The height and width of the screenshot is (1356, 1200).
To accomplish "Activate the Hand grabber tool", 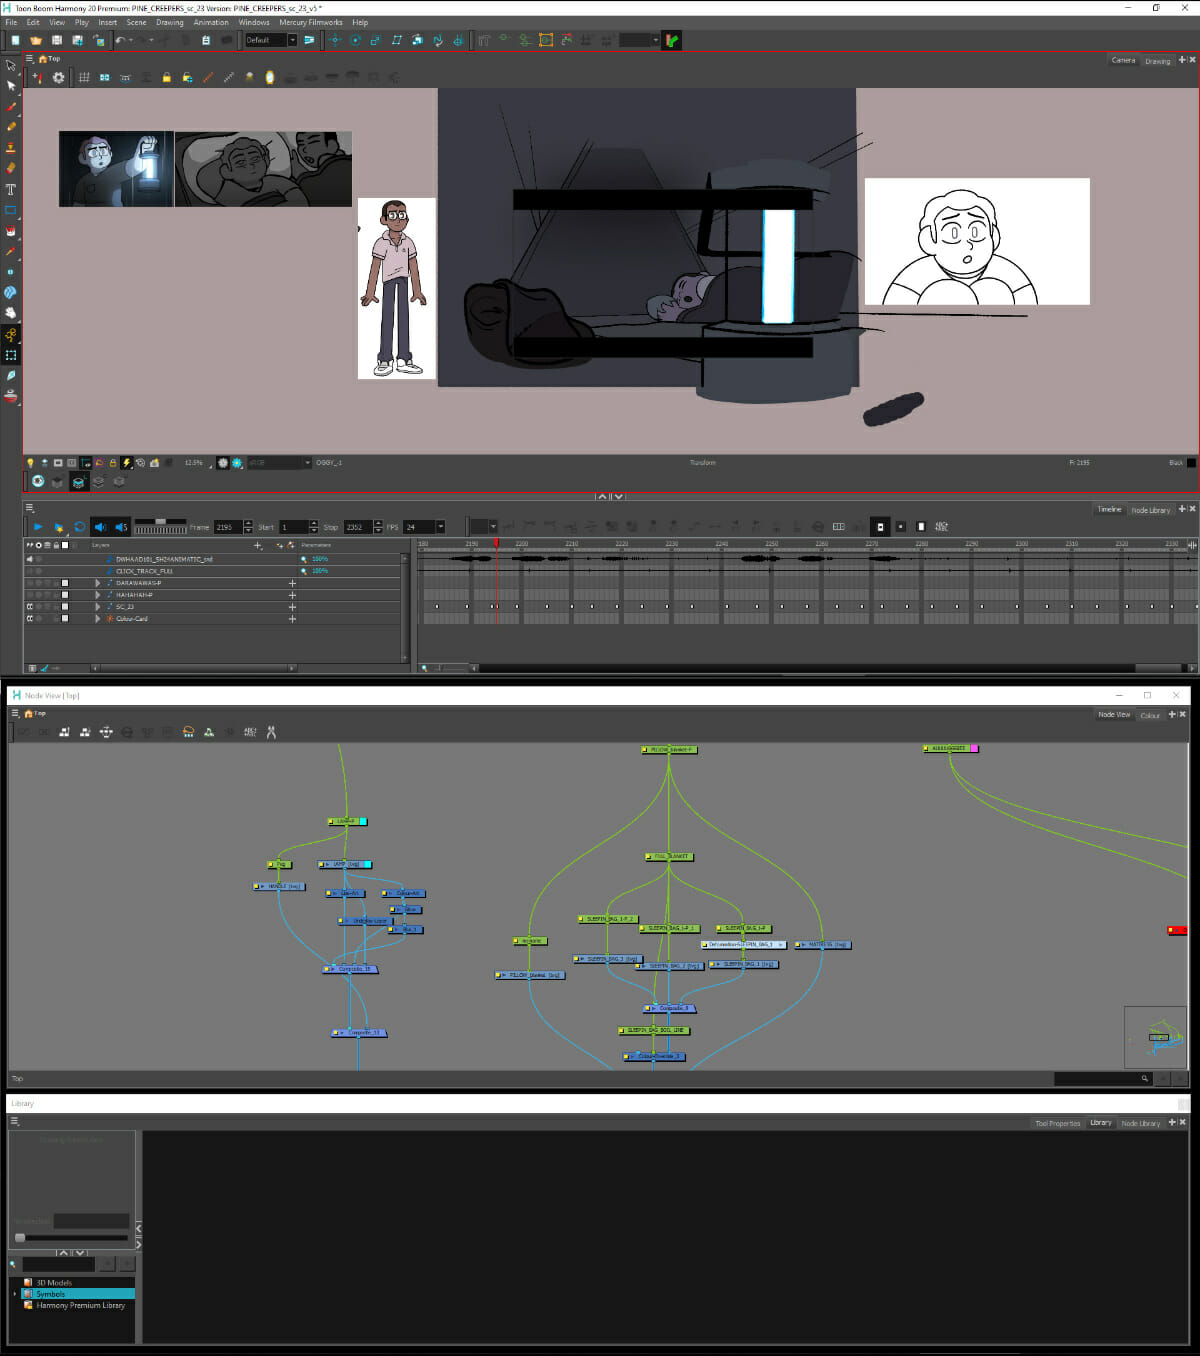I will [11, 313].
